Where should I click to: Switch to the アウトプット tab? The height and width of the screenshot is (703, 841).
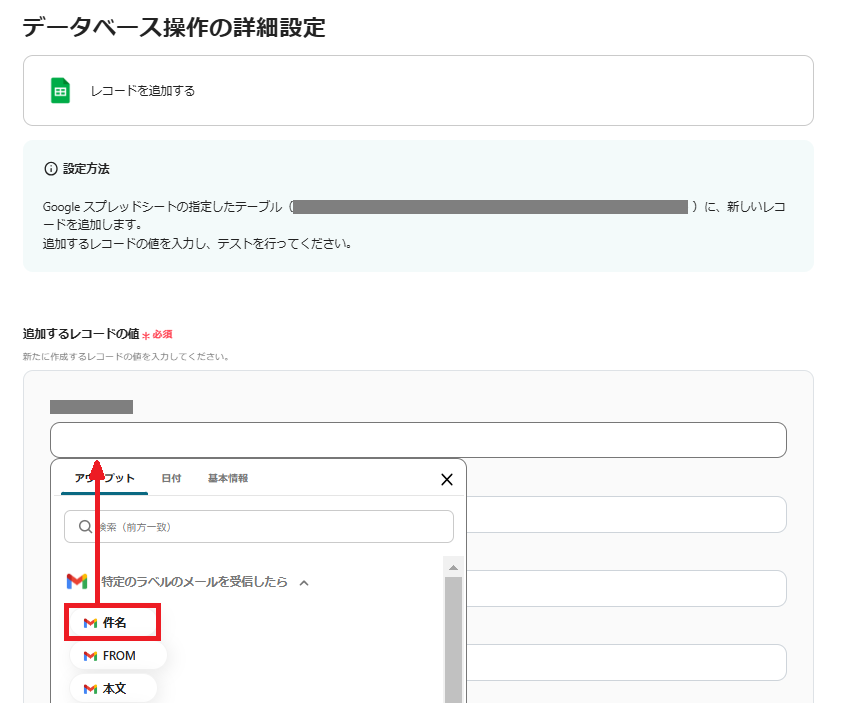point(104,478)
